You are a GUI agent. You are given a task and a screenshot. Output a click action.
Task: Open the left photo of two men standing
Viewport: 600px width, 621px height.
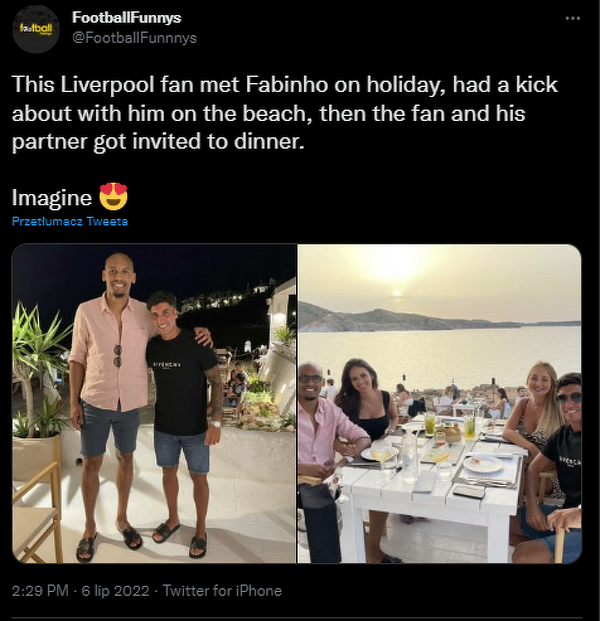pyautogui.click(x=154, y=403)
